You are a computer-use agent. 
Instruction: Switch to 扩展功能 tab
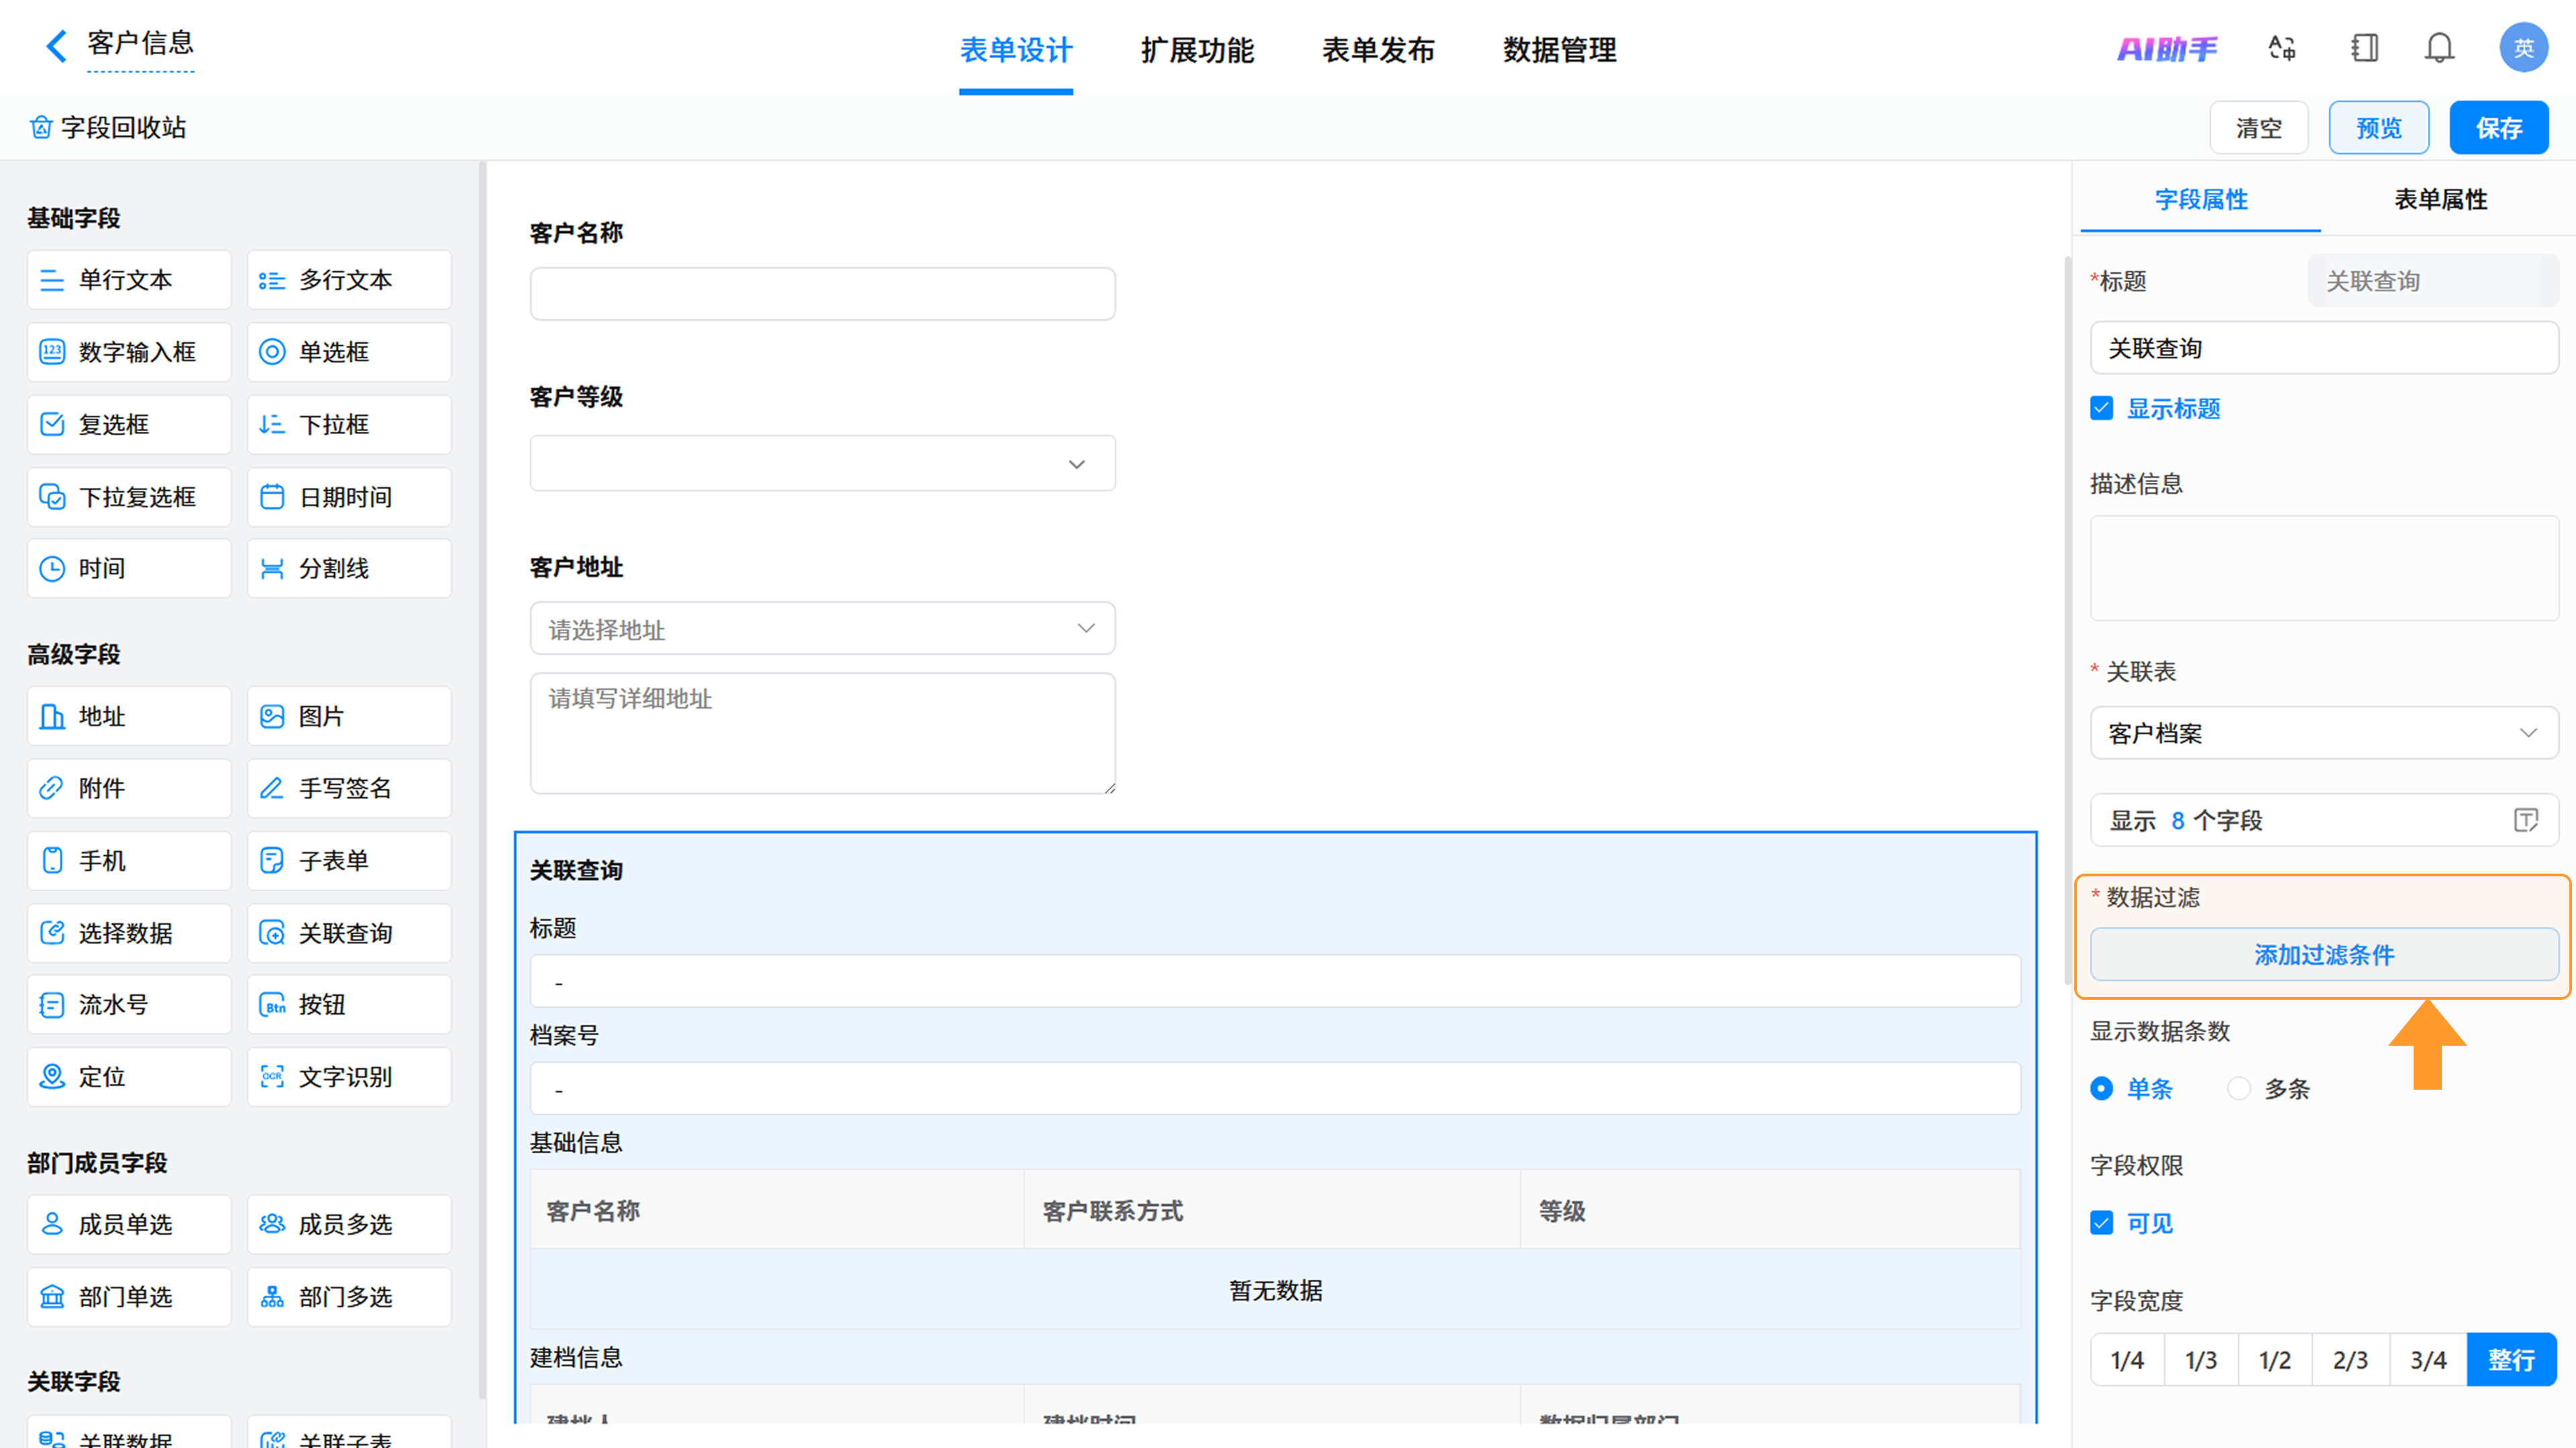click(x=1197, y=50)
